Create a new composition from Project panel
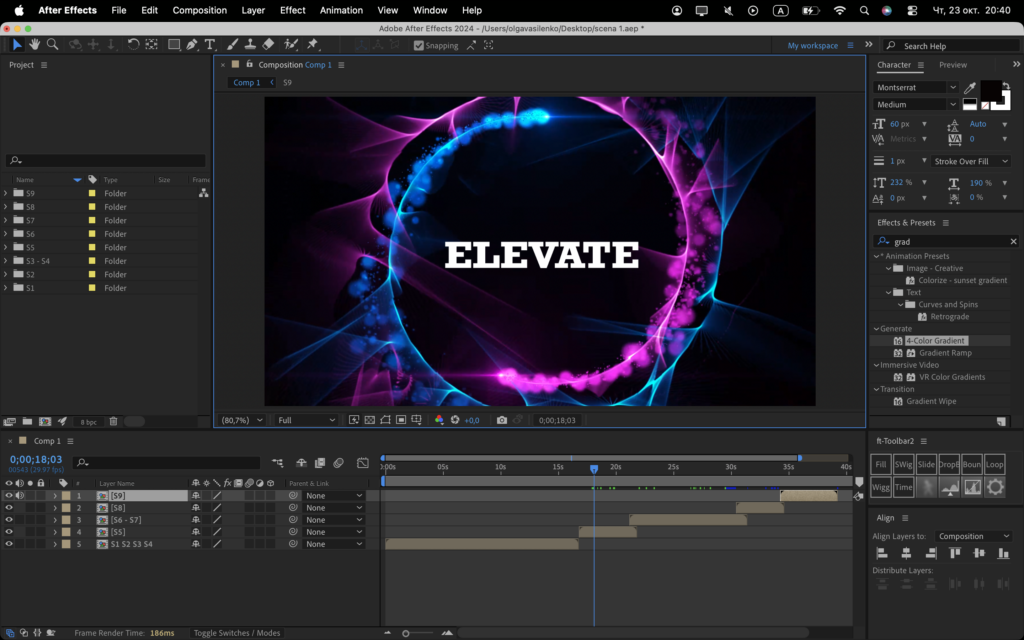Screen dimensions: 1024x640 tap(45, 421)
